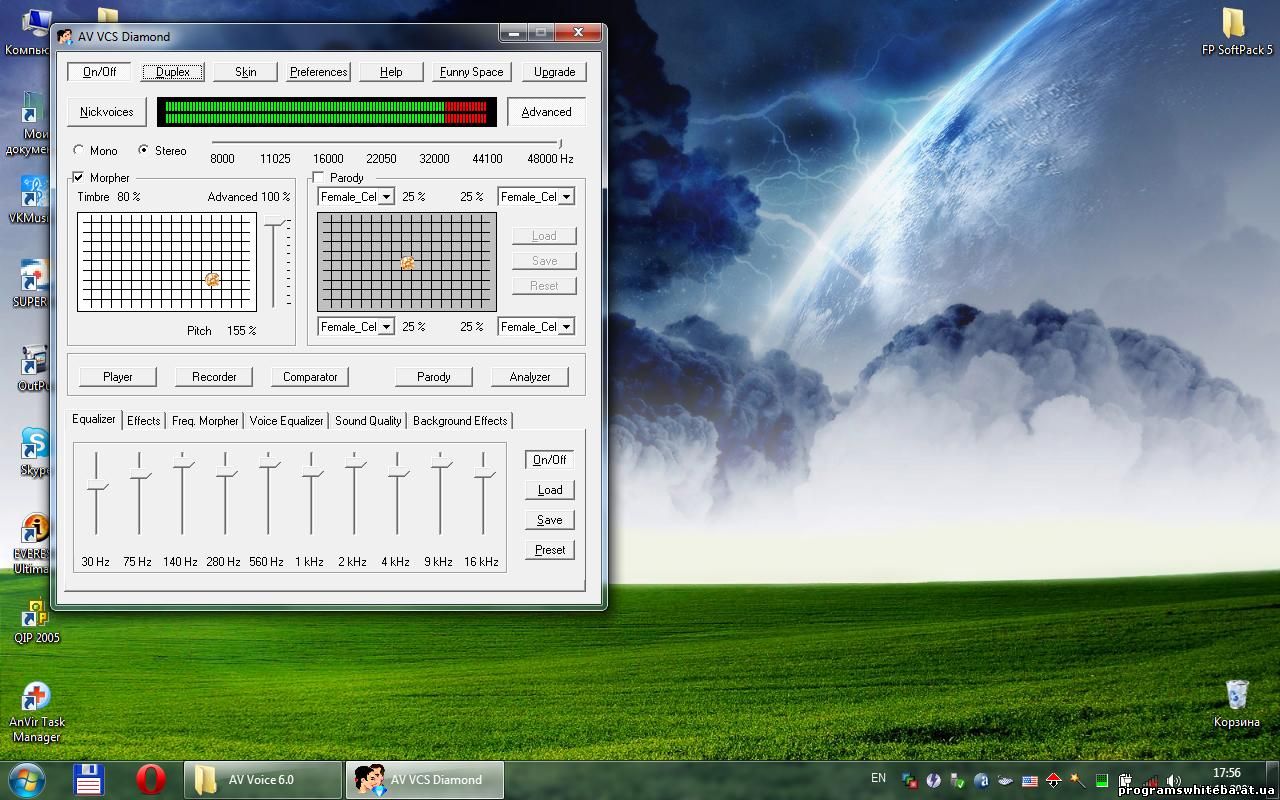Viewport: 1280px width, 800px height.
Task: Open the Recycle Bin (Корзина) icon
Action: coord(1237,704)
